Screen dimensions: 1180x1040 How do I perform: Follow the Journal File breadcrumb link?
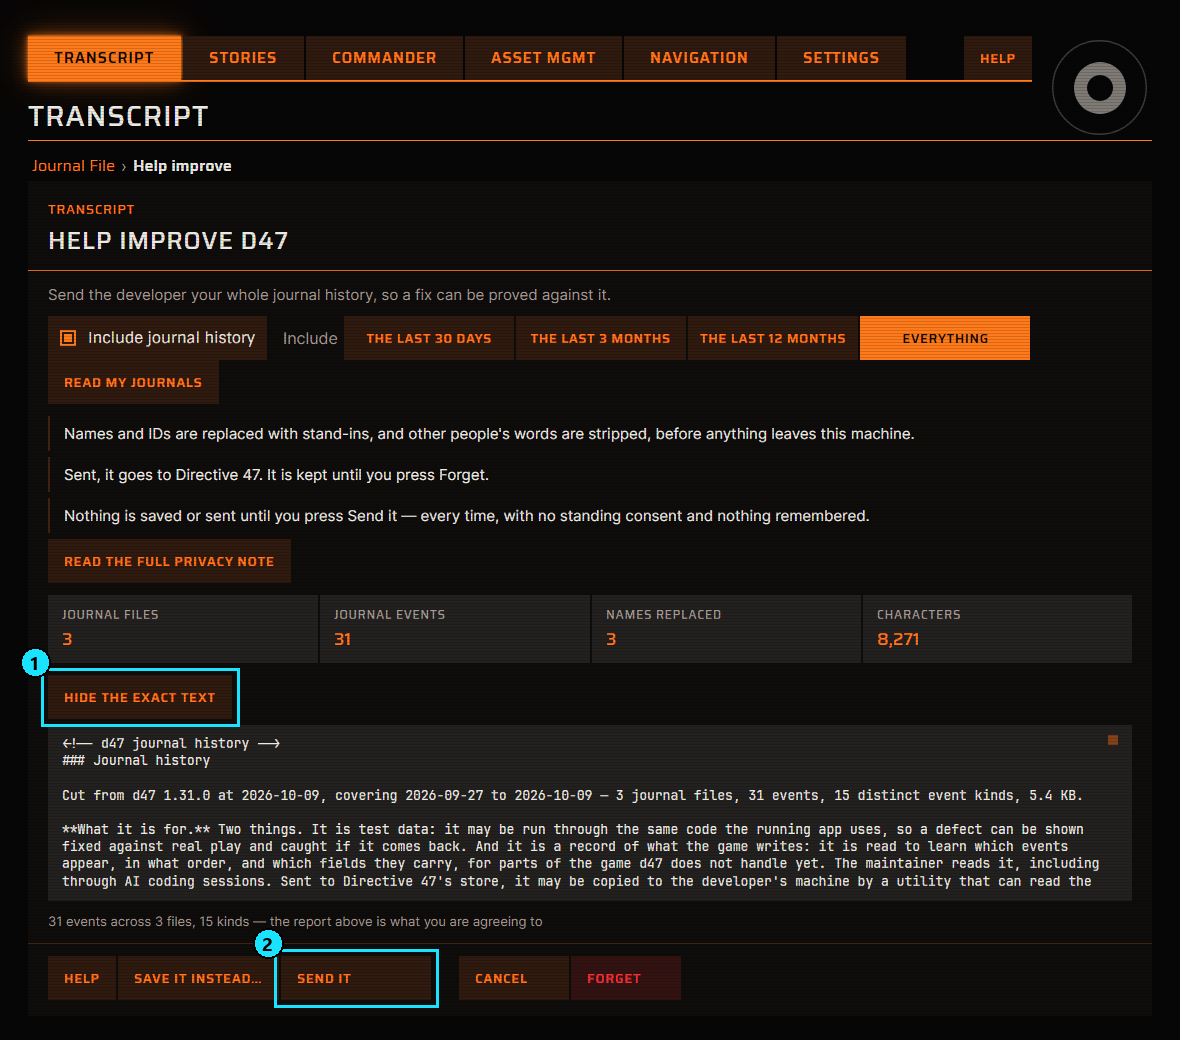coord(73,166)
